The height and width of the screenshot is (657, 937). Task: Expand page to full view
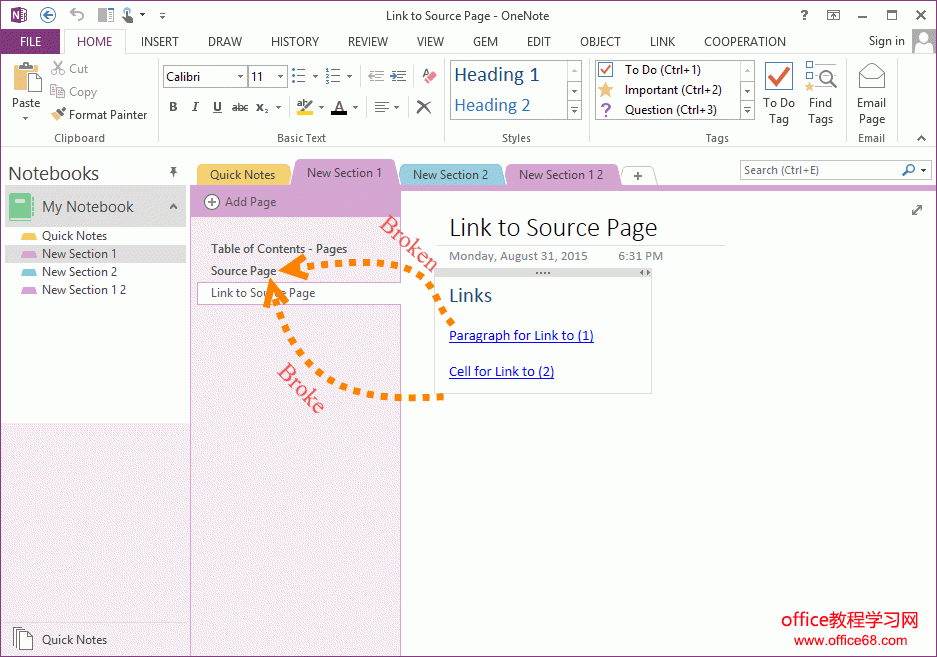917,210
